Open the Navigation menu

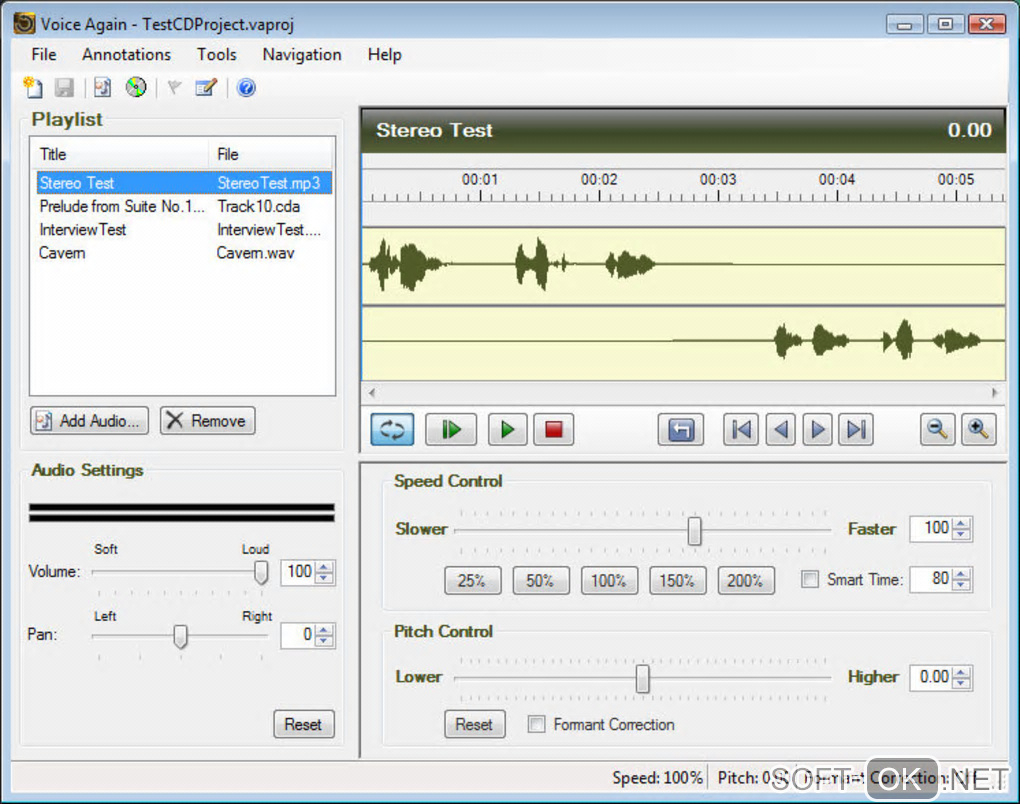click(301, 54)
